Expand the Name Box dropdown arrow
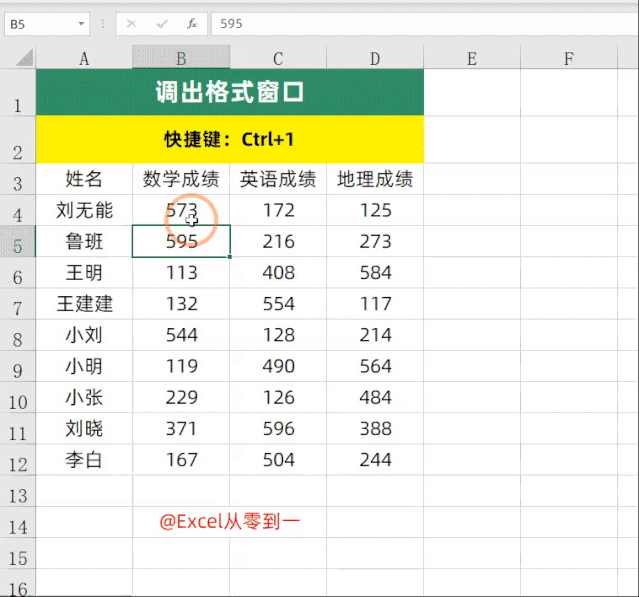The height and width of the screenshot is (597, 639). 82,24
